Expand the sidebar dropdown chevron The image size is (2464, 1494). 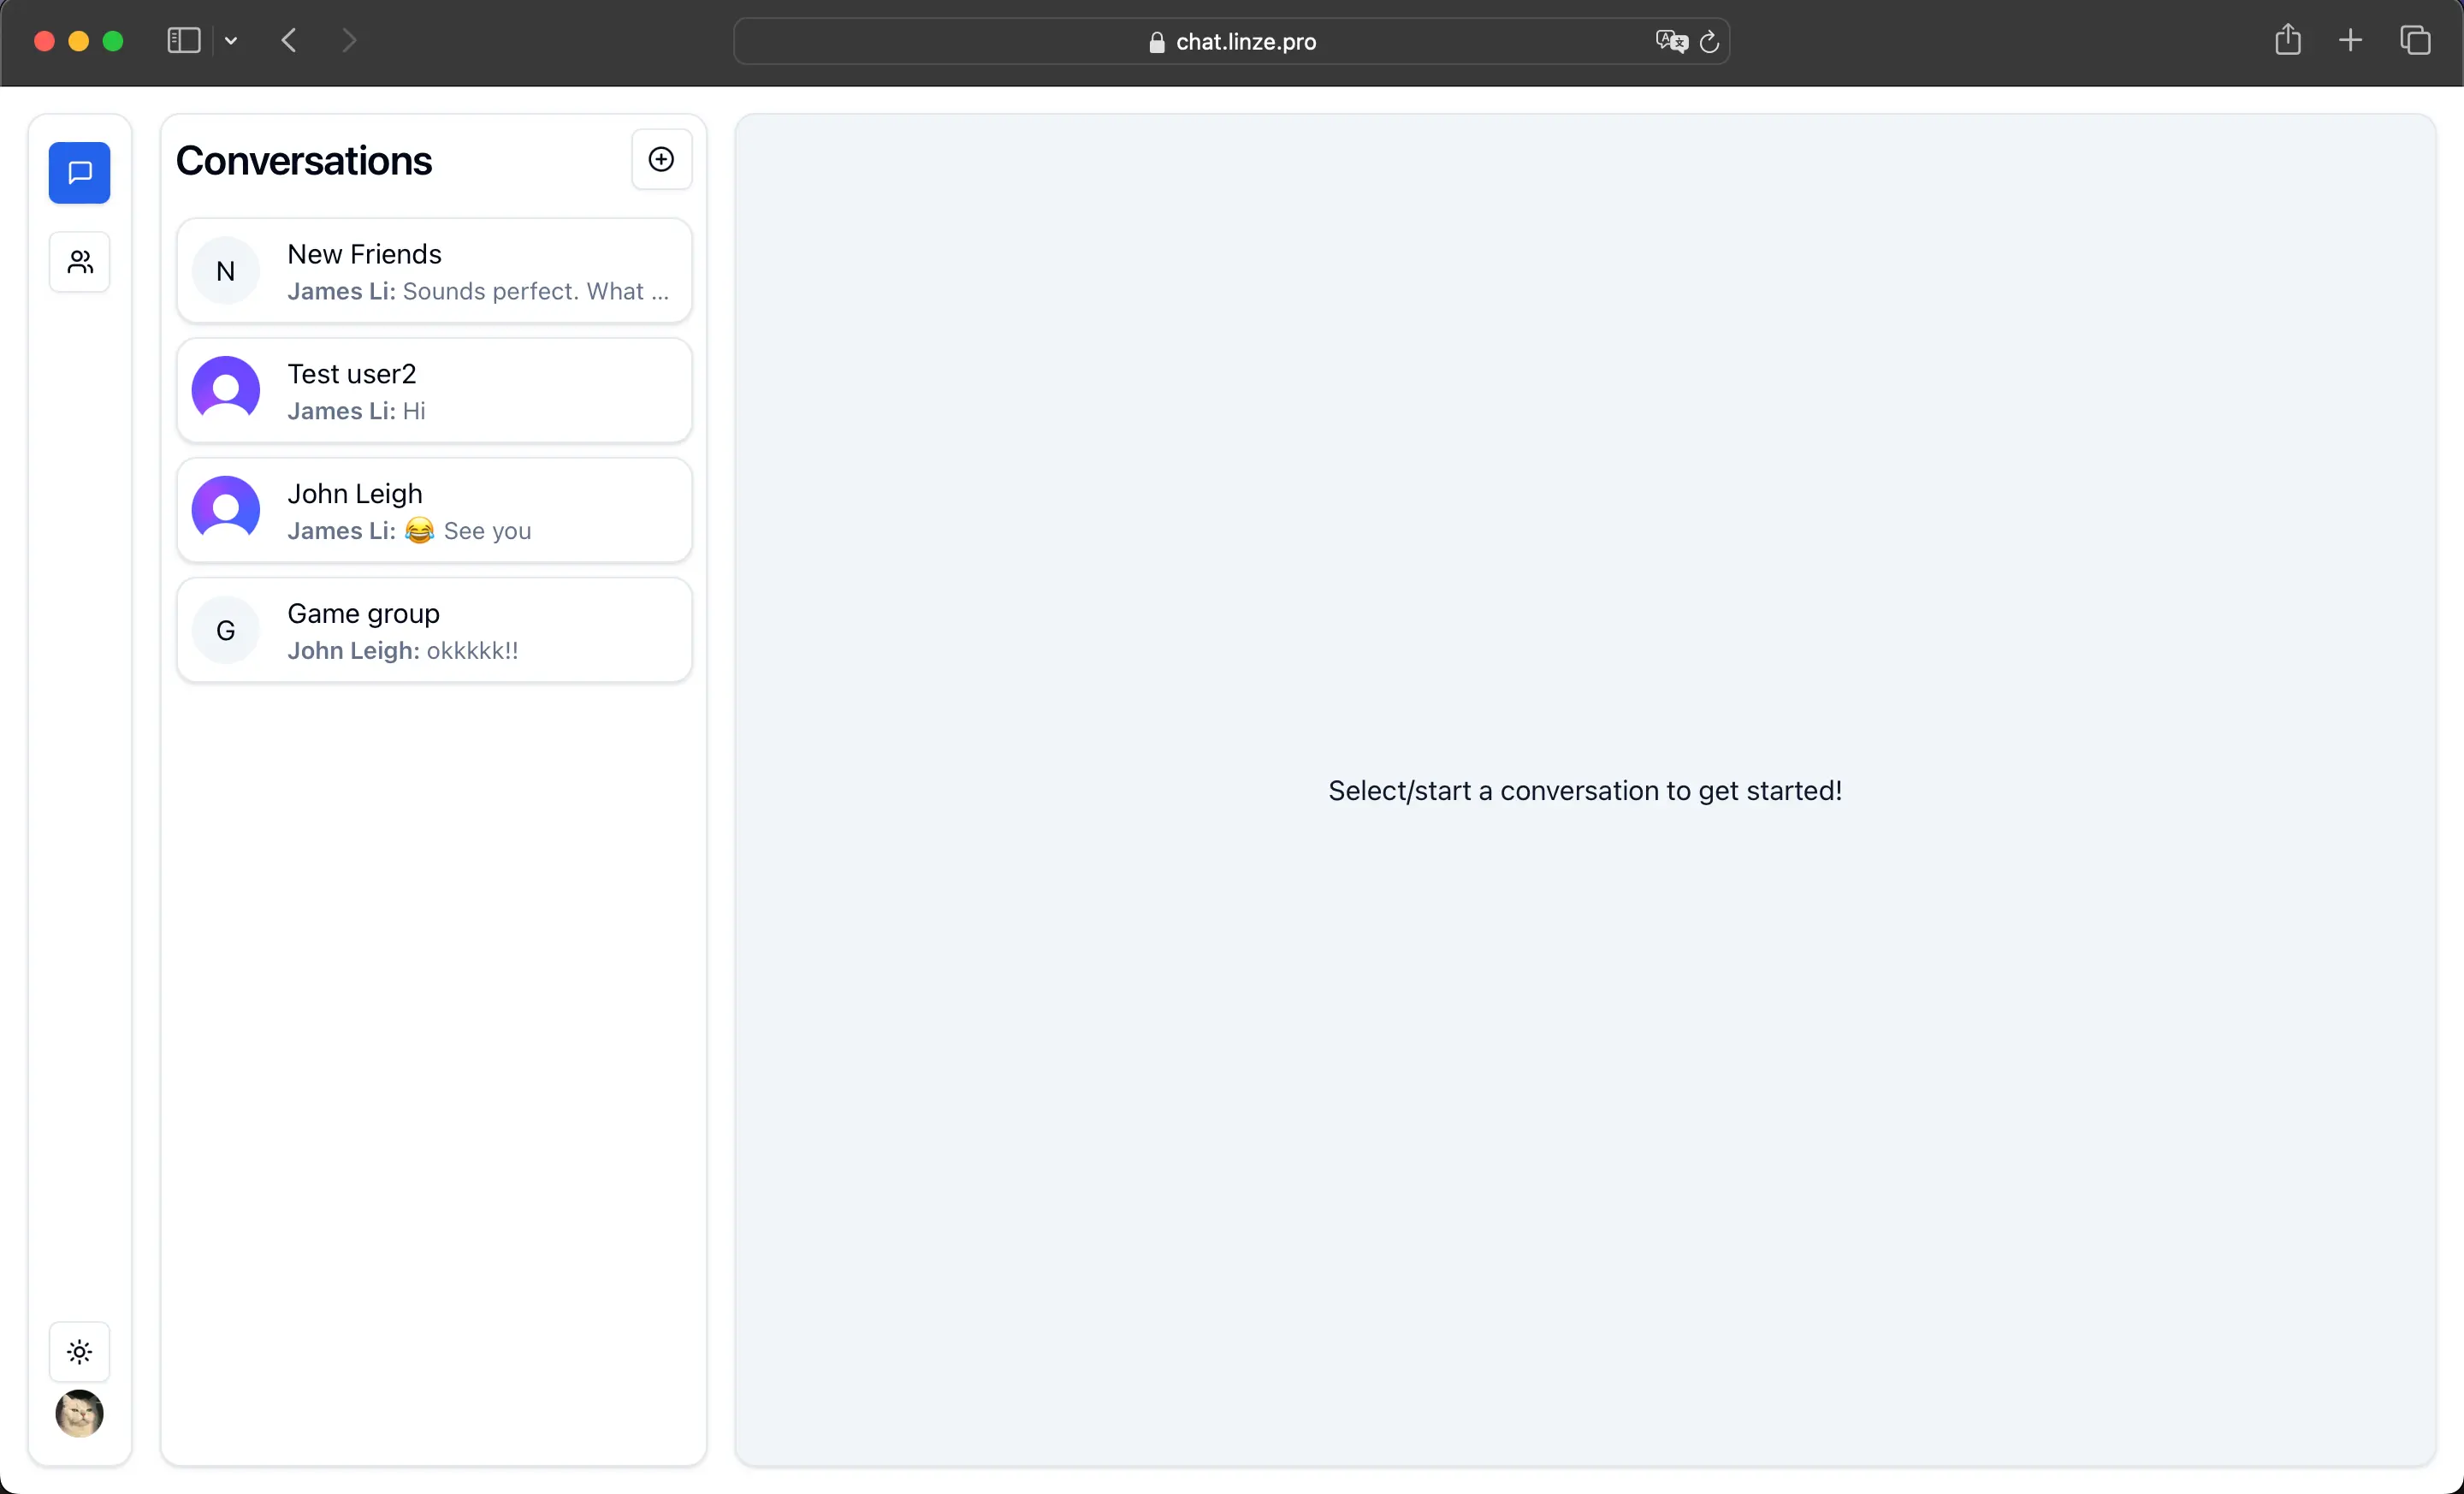(x=231, y=40)
